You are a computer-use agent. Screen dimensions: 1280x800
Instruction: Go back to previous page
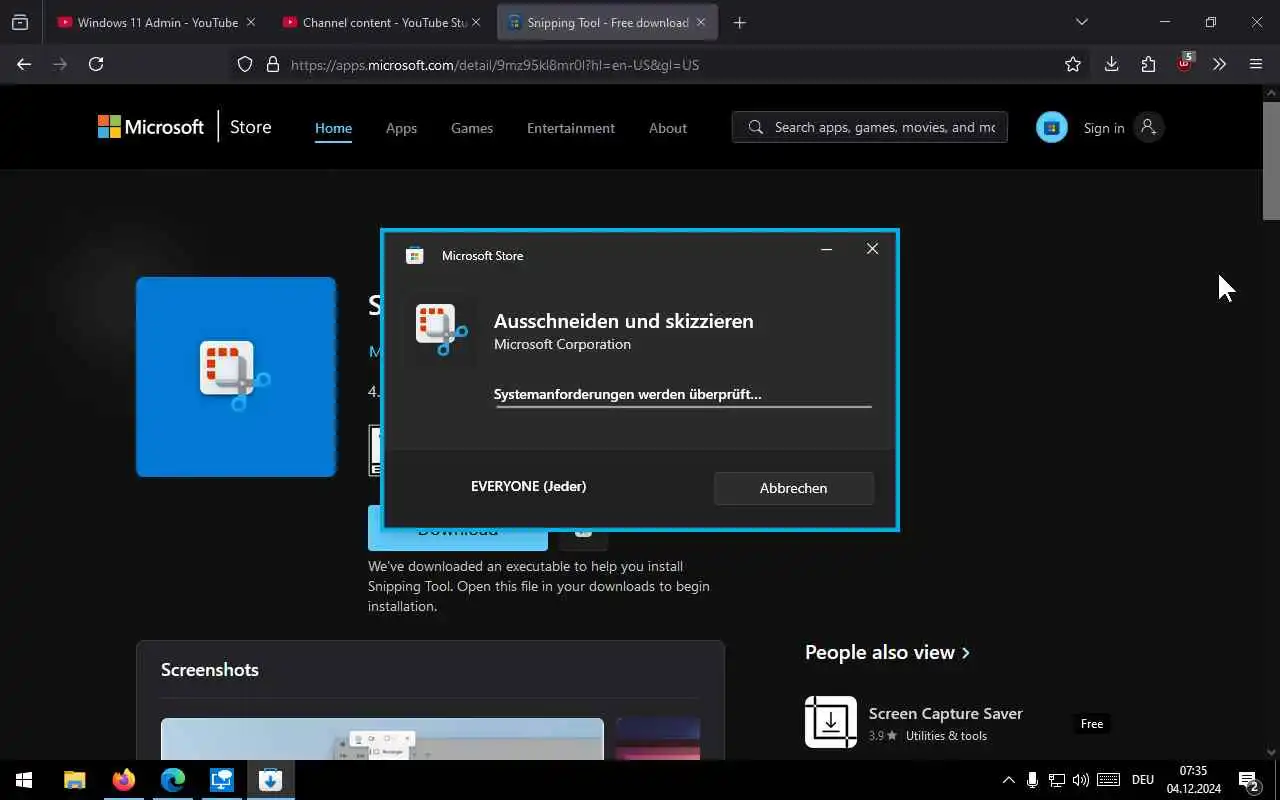(x=24, y=64)
